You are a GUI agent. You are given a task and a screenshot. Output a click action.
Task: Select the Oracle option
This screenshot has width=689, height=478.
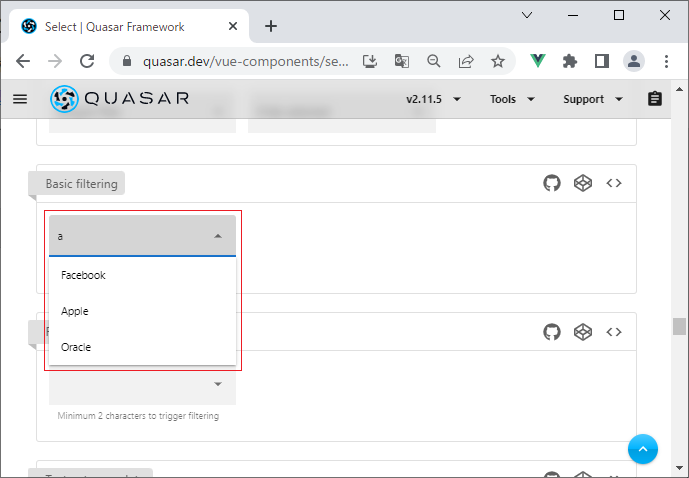pyautogui.click(x=142, y=347)
